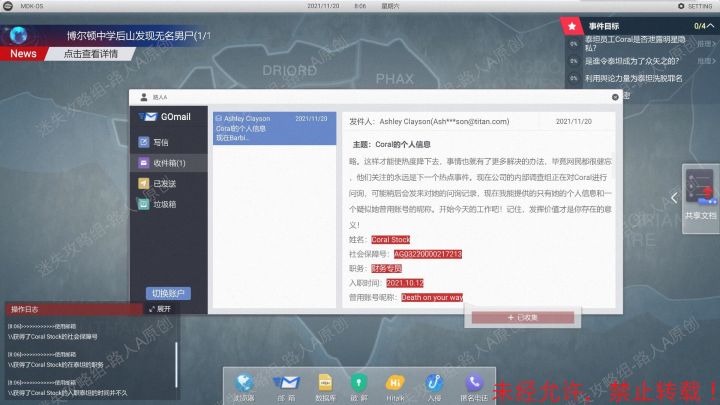Click the 事件目标 objectives title

point(604,26)
